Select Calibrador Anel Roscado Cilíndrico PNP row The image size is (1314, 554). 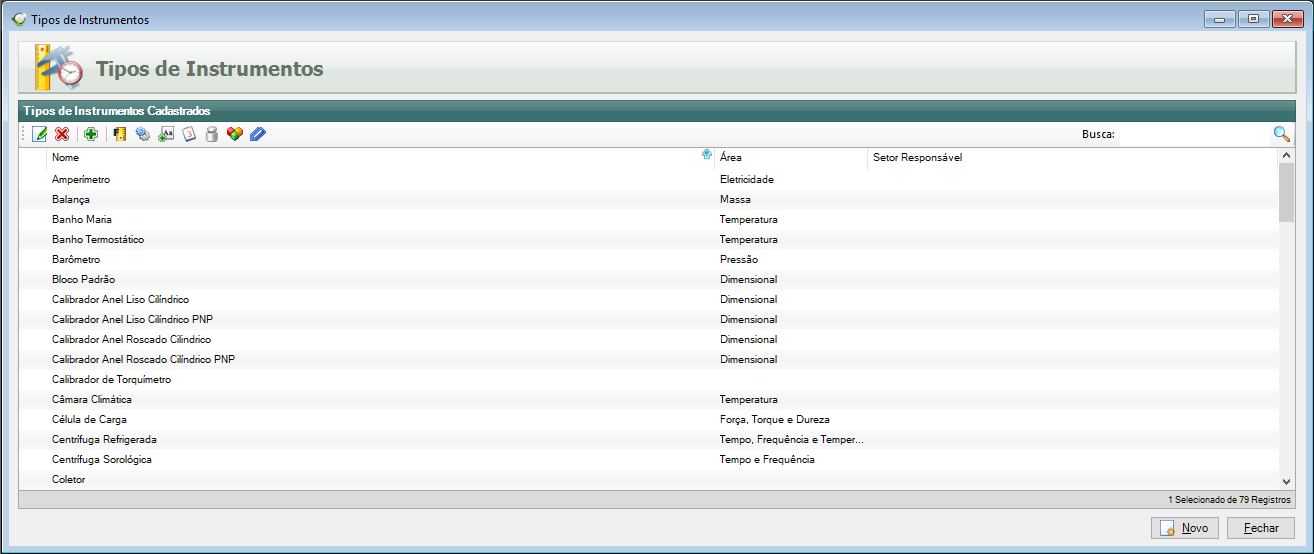pyautogui.click(x=648, y=360)
